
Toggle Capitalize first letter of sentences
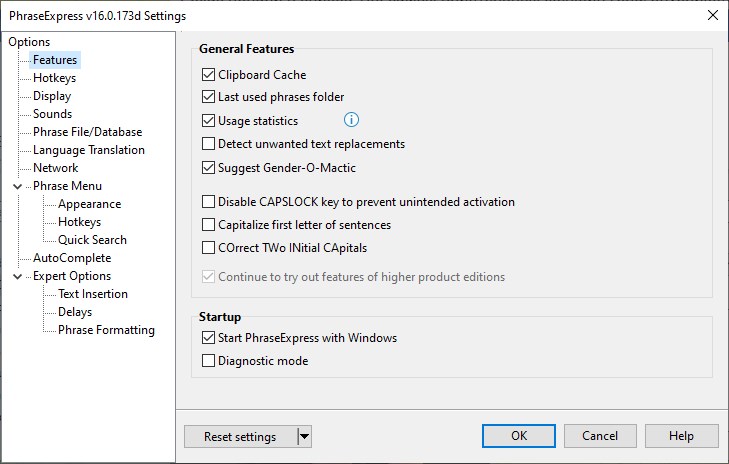click(x=209, y=225)
